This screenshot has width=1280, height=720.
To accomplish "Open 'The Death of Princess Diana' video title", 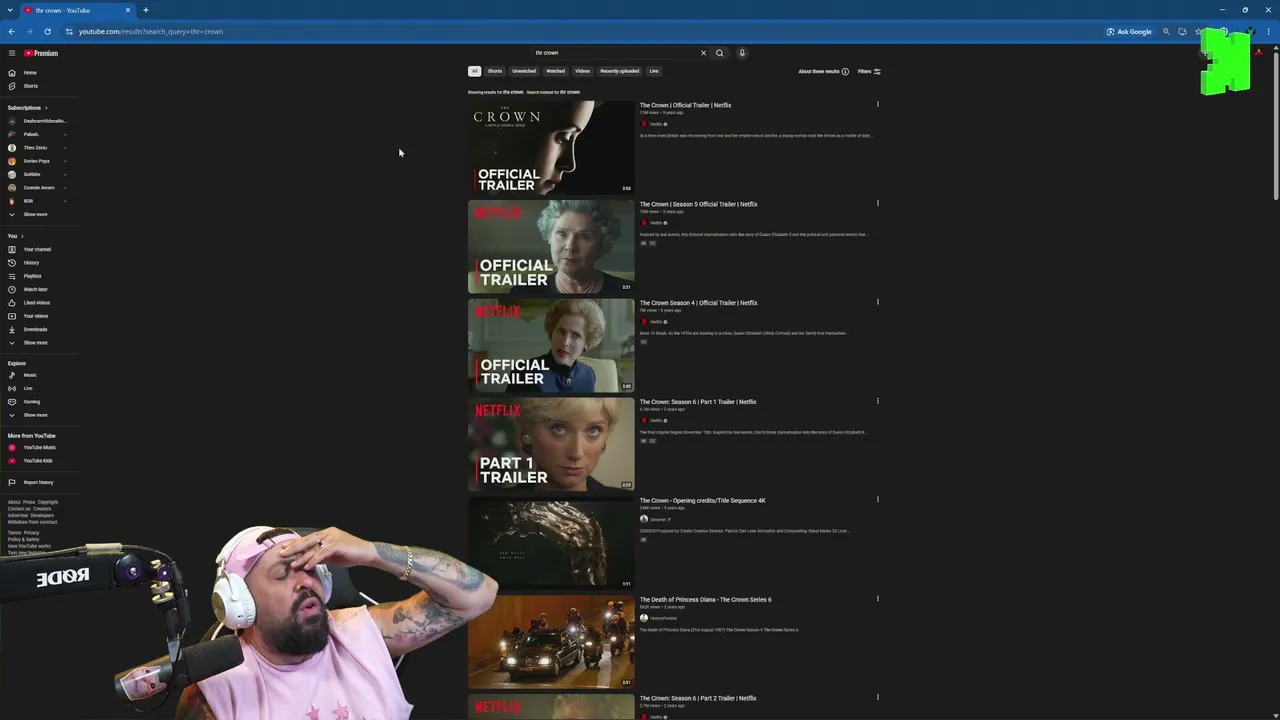I will [705, 600].
